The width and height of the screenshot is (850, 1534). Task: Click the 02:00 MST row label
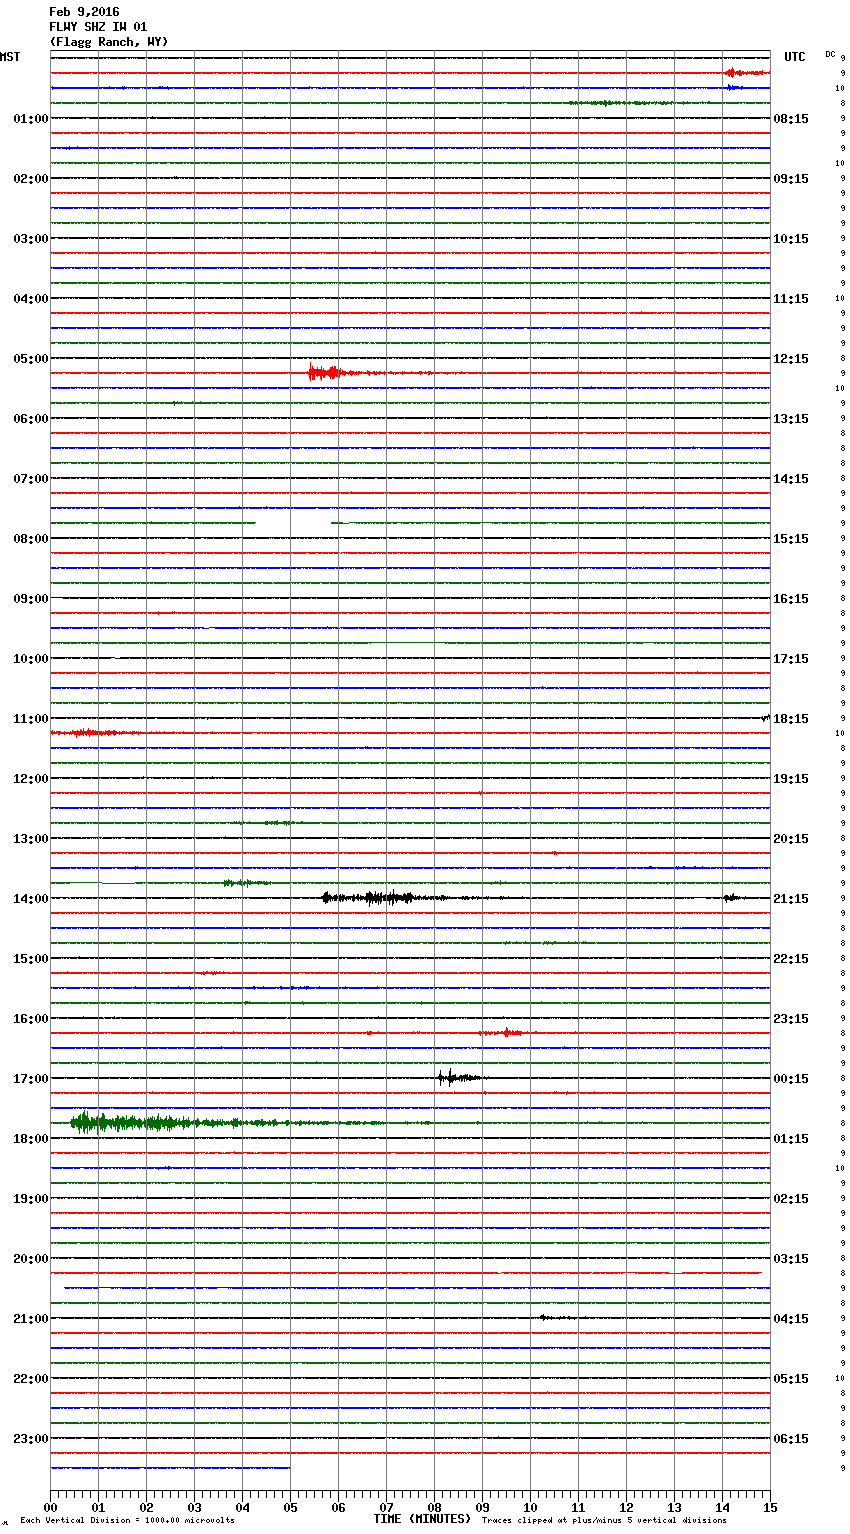pyautogui.click(x=31, y=179)
